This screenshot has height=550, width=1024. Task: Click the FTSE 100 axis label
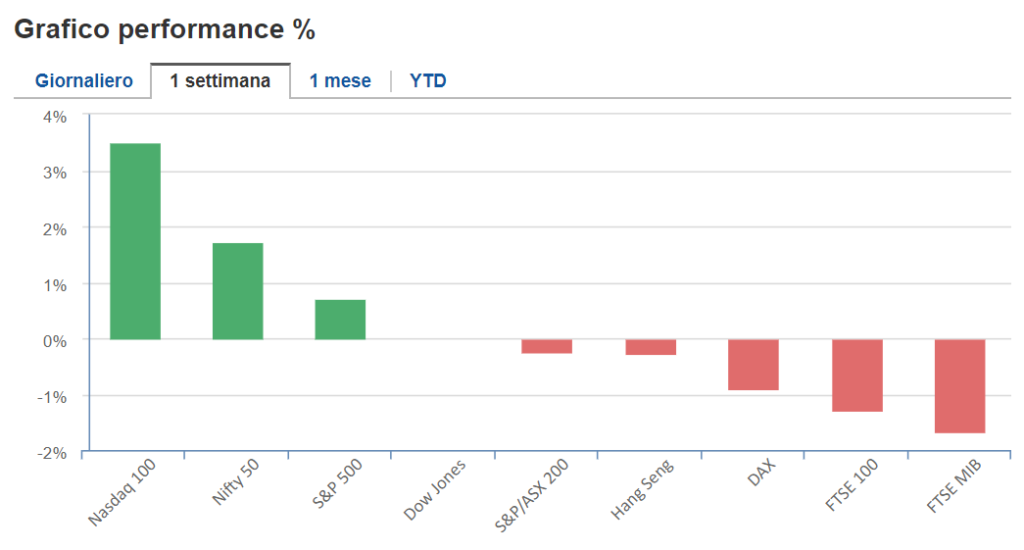pyautogui.click(x=852, y=485)
